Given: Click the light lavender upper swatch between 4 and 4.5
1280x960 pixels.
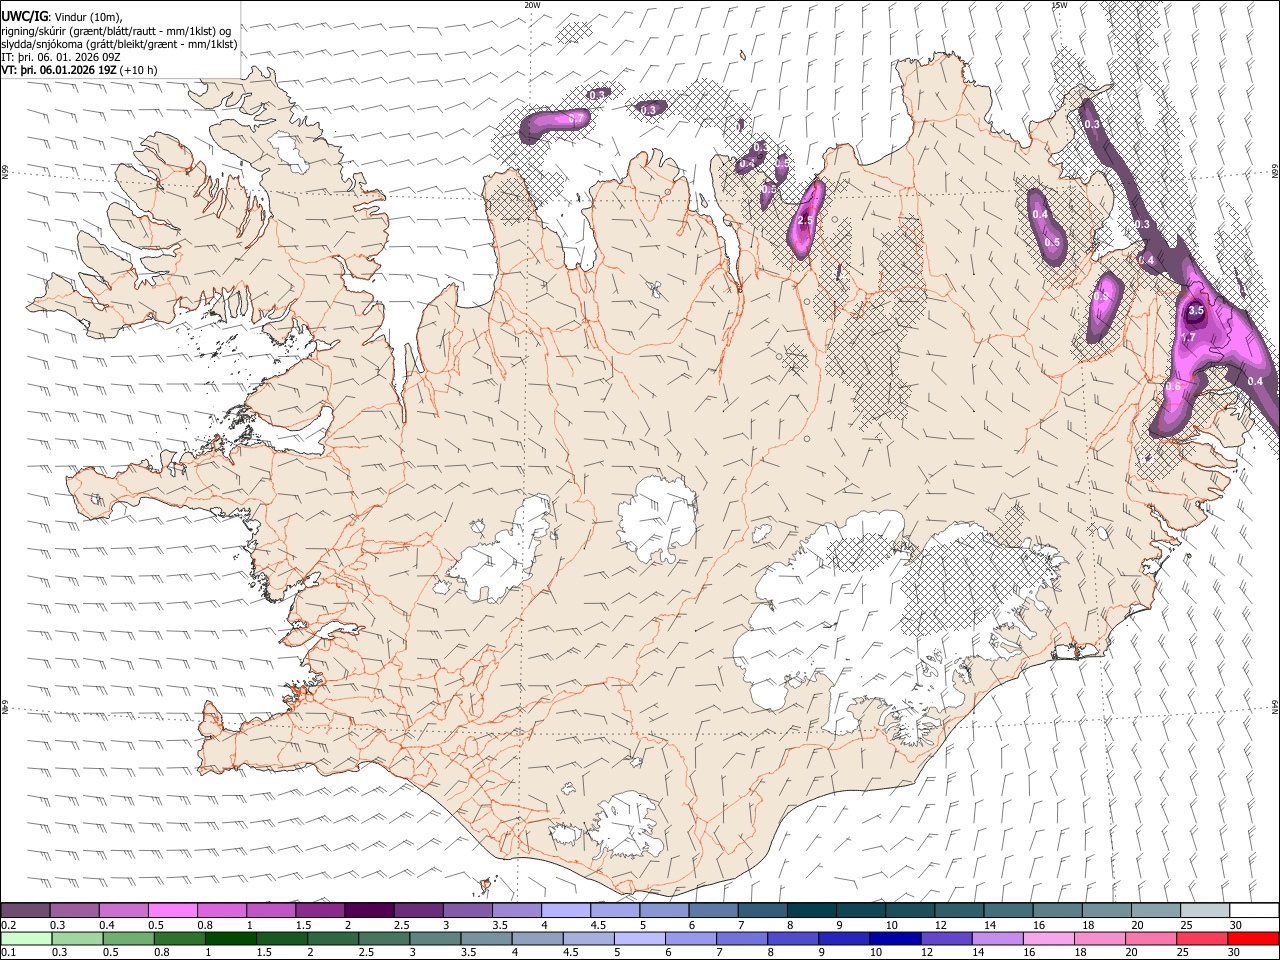Looking at the screenshot, I should point(565,910).
